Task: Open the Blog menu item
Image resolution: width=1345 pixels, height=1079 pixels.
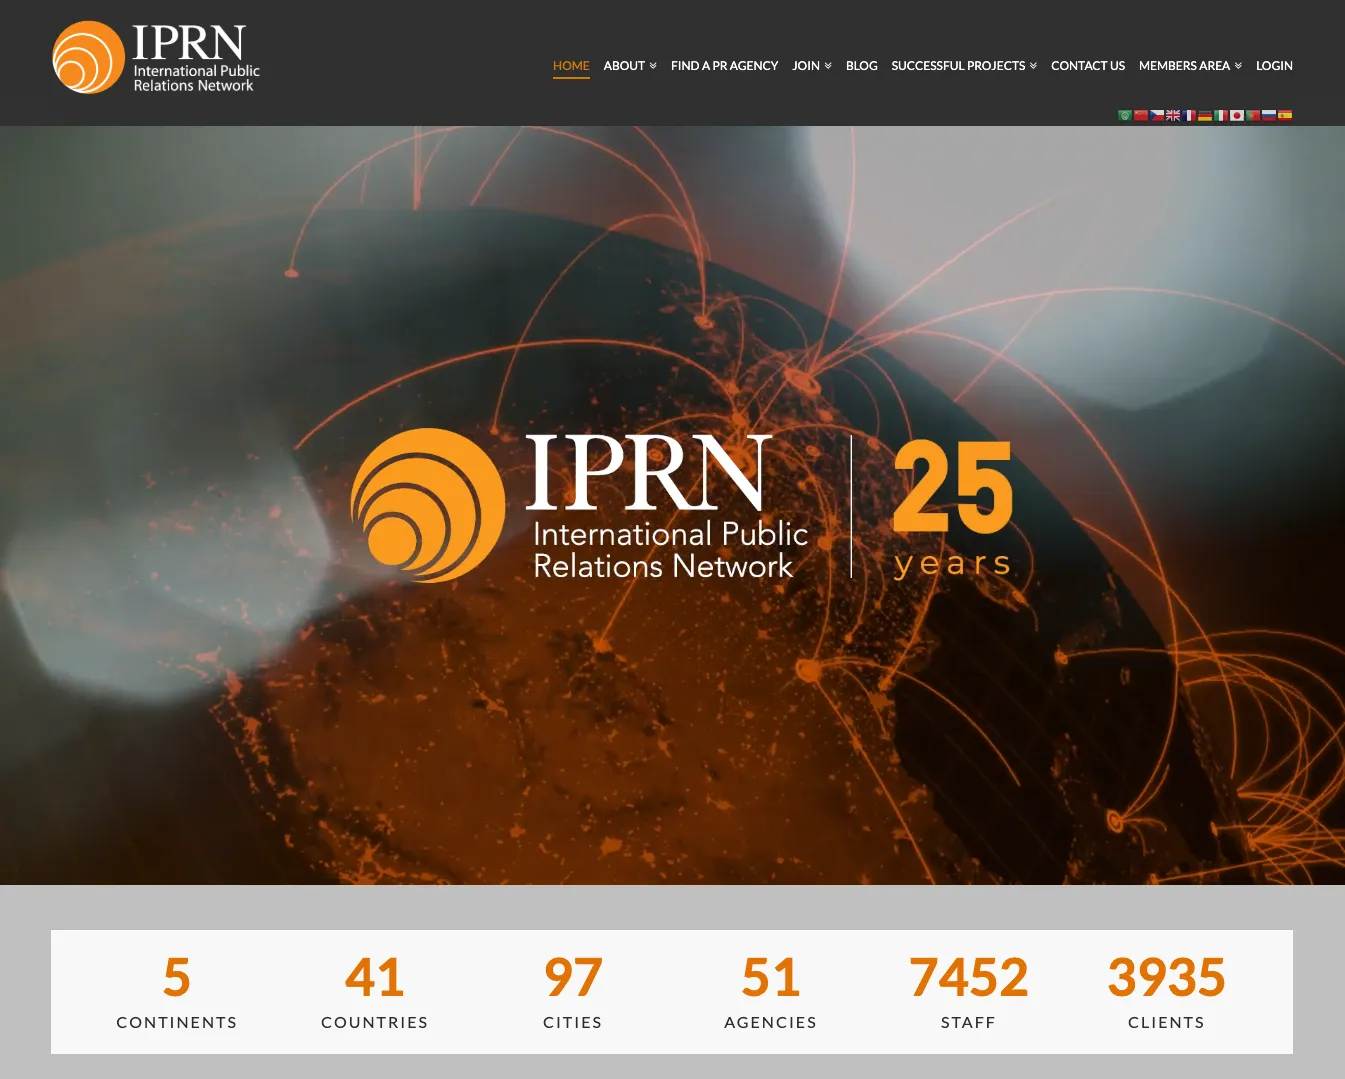Action: tap(862, 66)
